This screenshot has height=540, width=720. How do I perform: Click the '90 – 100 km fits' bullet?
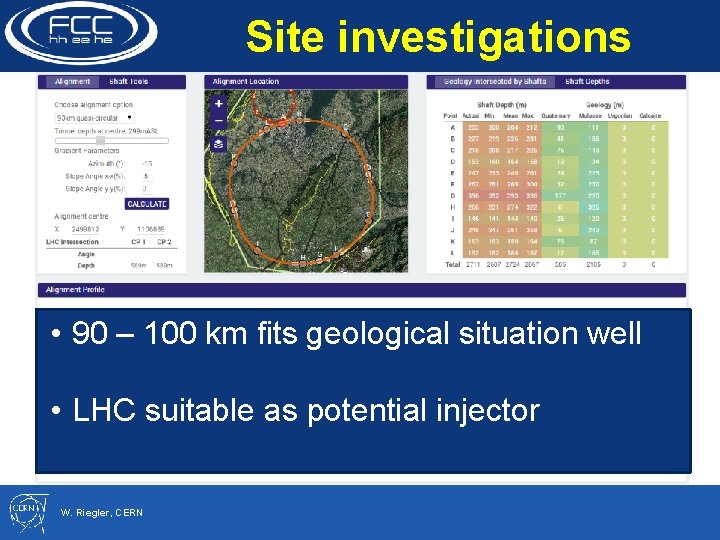pyautogui.click(x=356, y=332)
